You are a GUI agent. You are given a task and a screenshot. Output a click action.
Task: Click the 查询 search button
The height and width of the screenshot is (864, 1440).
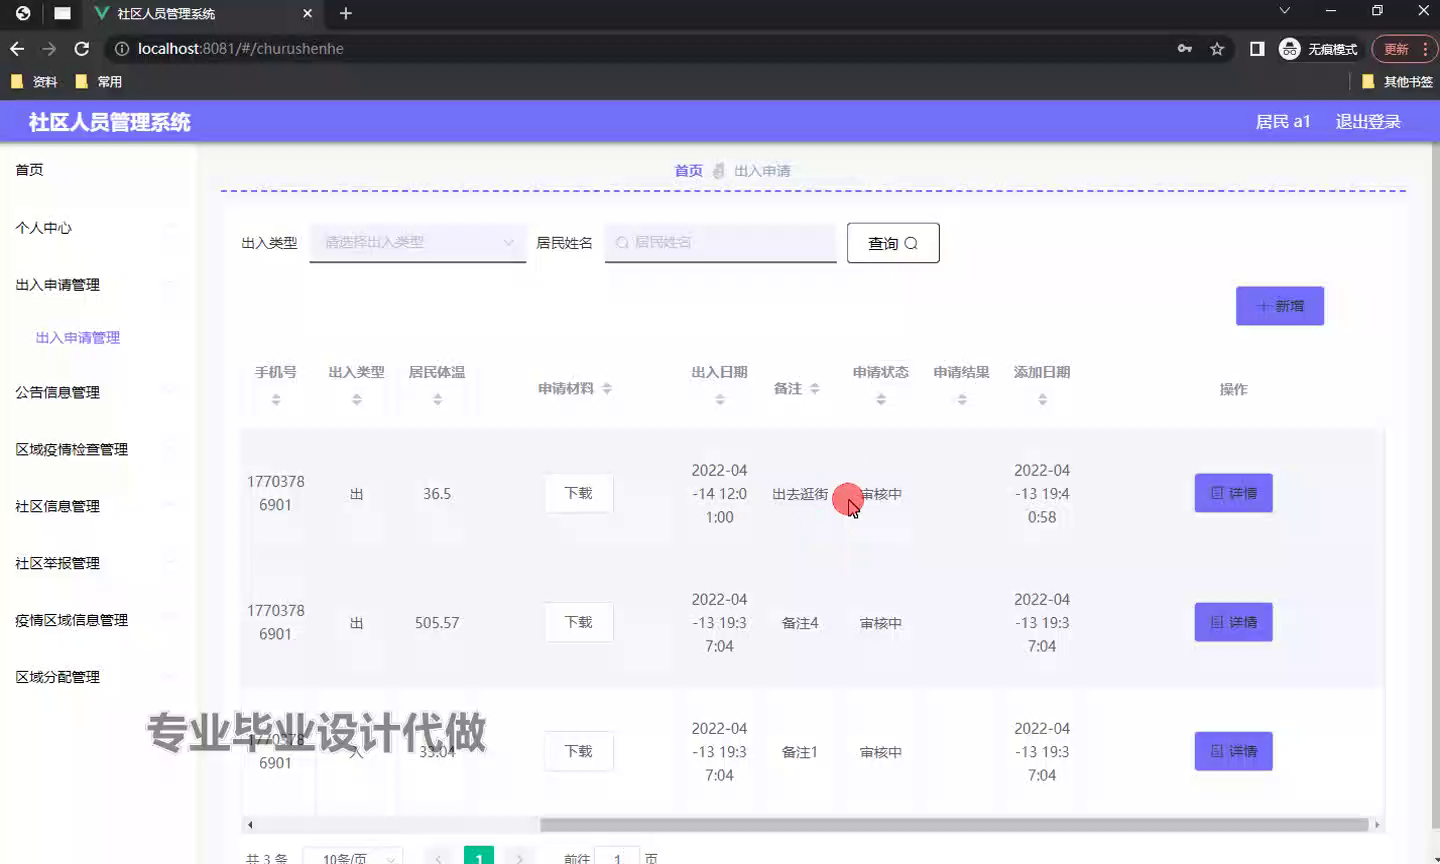point(893,243)
